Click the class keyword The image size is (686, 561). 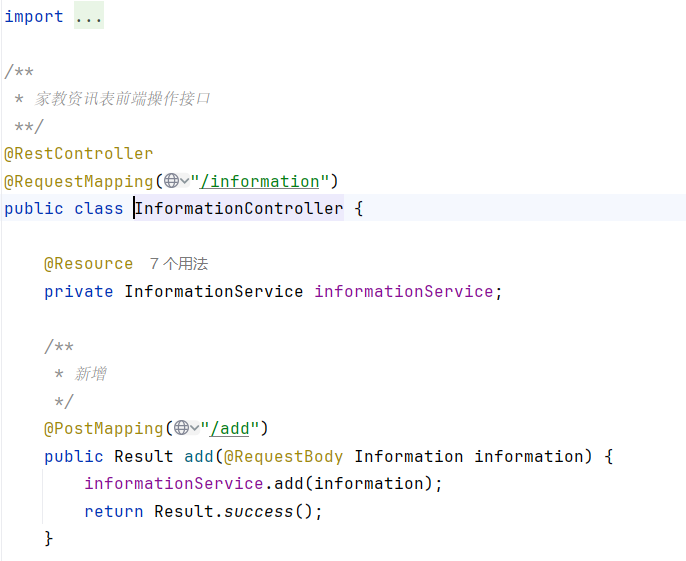coord(99,208)
